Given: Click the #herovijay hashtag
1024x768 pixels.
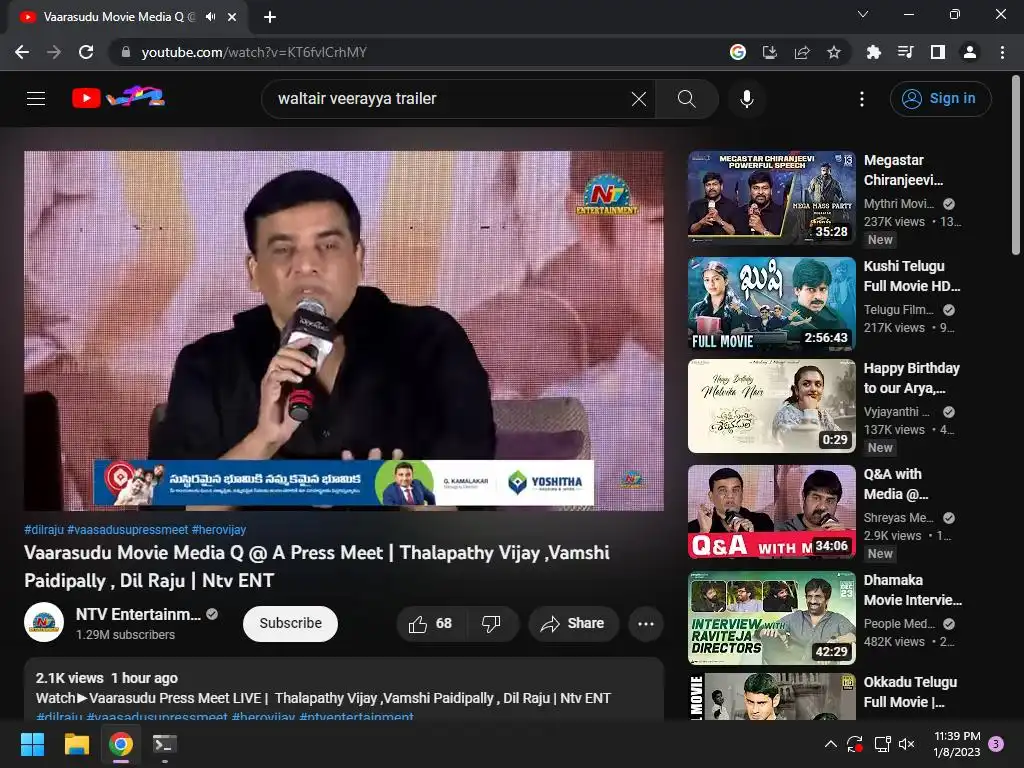Looking at the screenshot, I should [219, 530].
